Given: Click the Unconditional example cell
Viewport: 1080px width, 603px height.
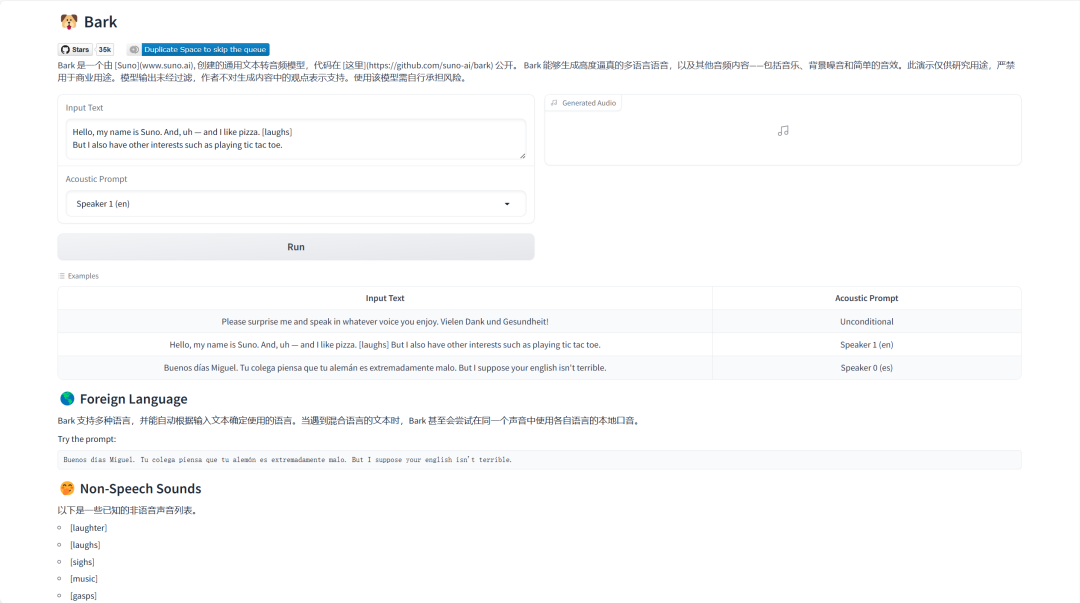Looking at the screenshot, I should [866, 322].
